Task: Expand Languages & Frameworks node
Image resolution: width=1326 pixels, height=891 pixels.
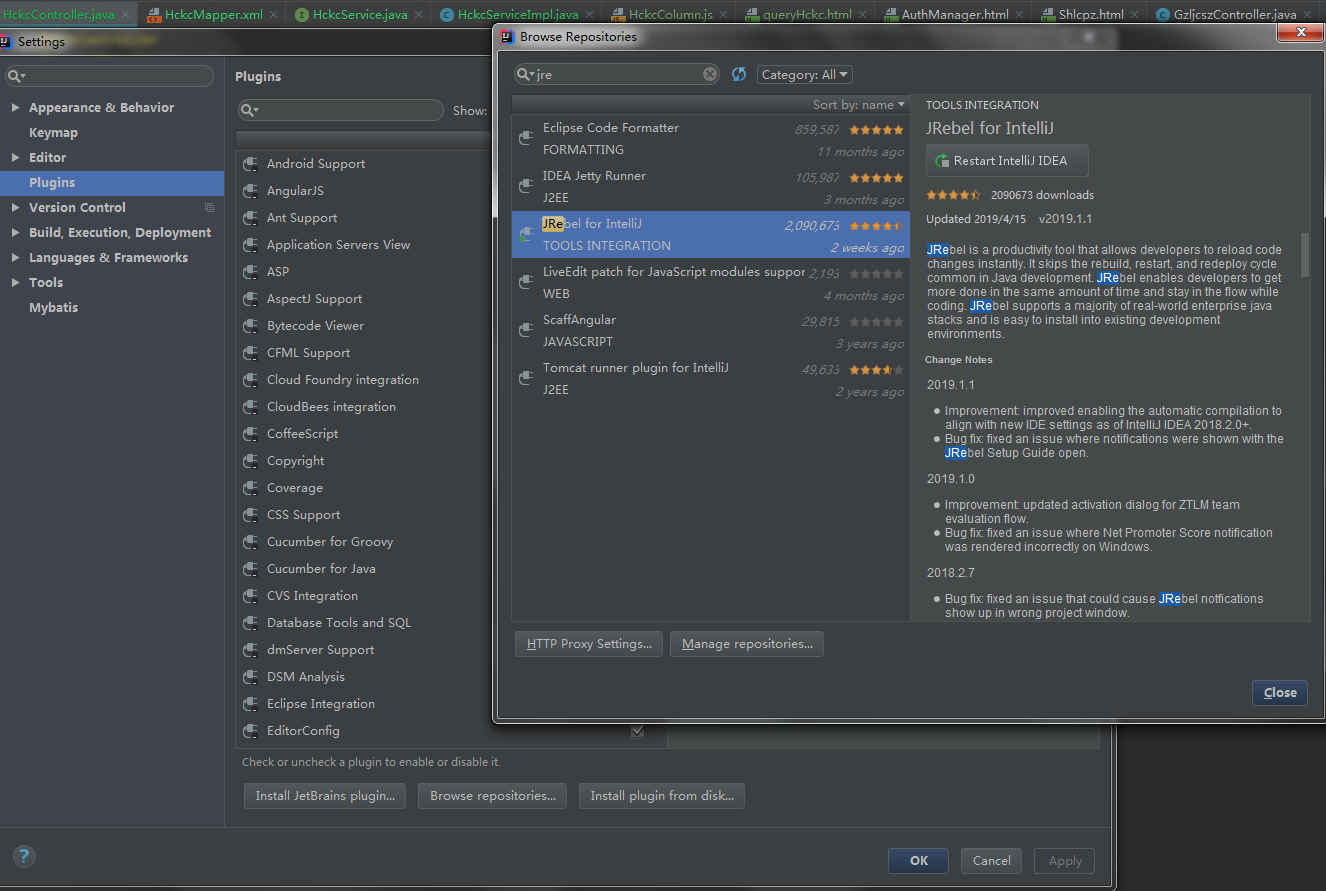Action: [15, 258]
